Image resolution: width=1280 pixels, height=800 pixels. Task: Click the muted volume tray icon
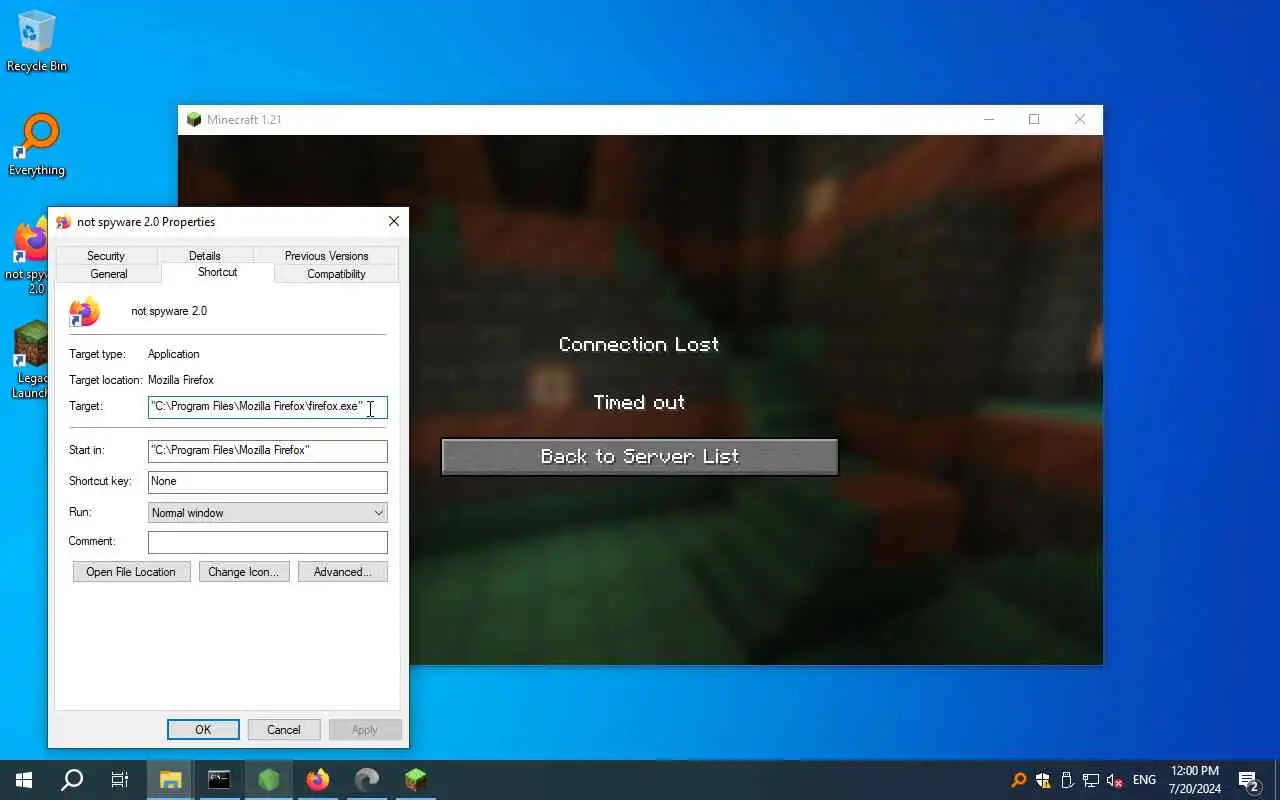click(x=1115, y=780)
